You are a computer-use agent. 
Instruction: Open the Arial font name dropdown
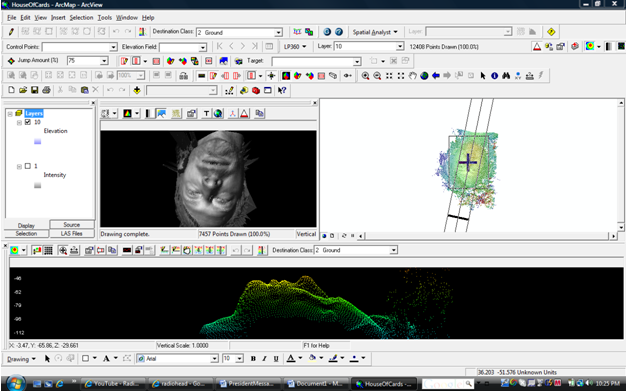pos(214,358)
